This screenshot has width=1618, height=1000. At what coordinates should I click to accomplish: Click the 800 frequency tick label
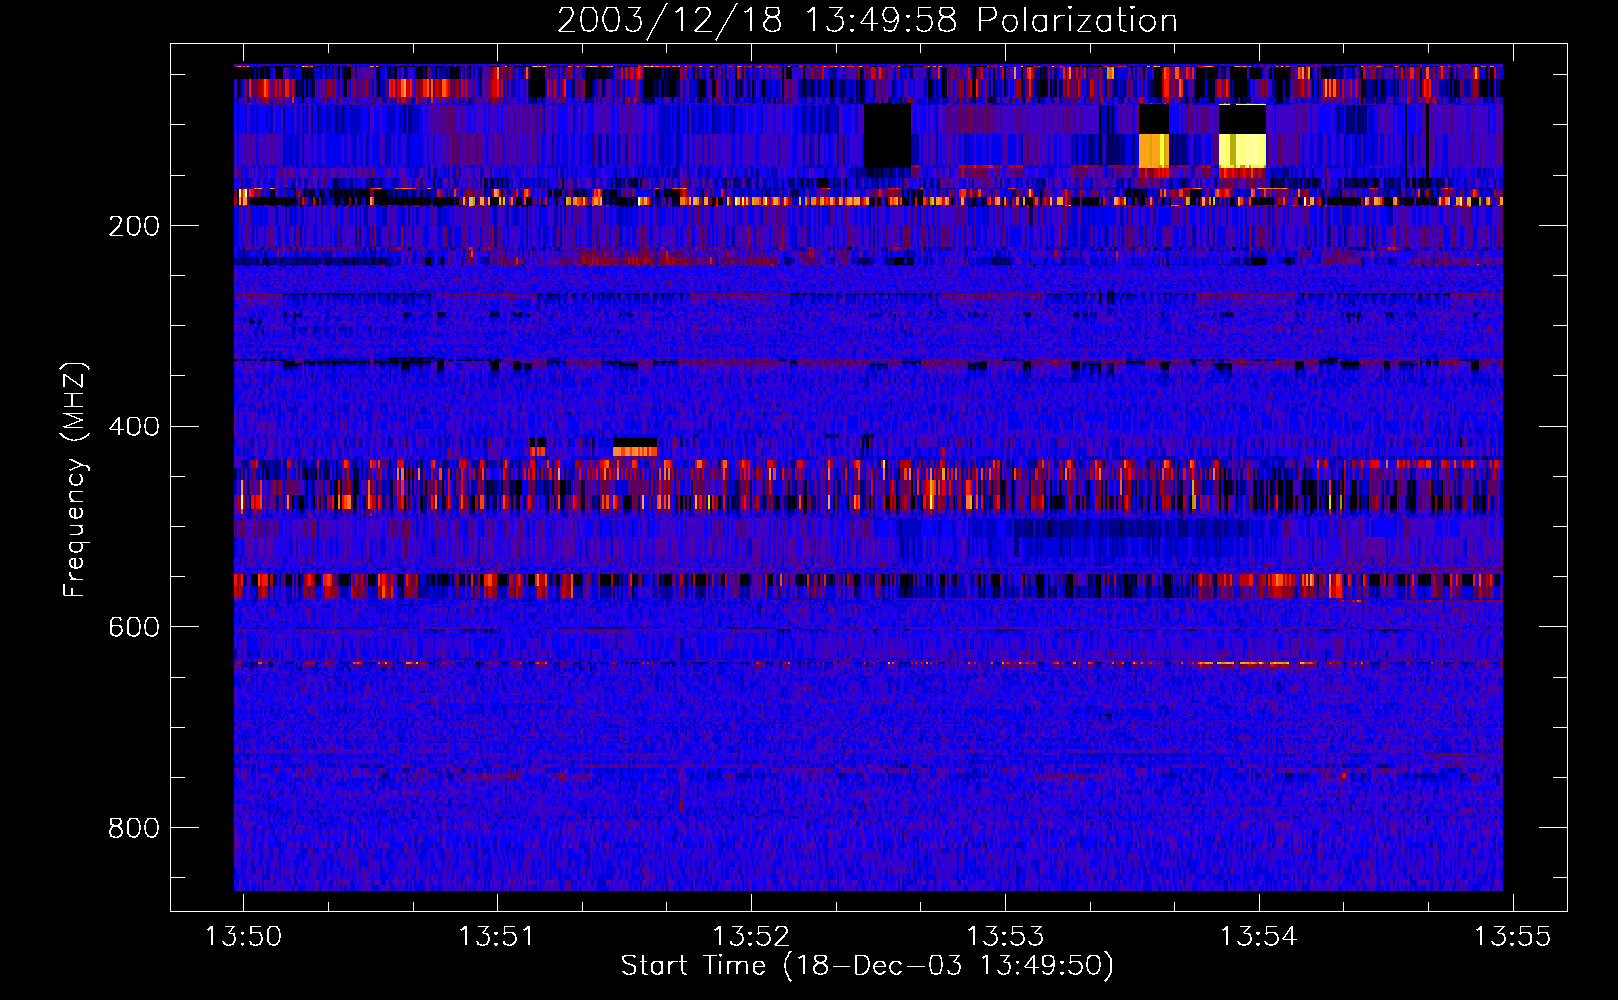click(134, 828)
